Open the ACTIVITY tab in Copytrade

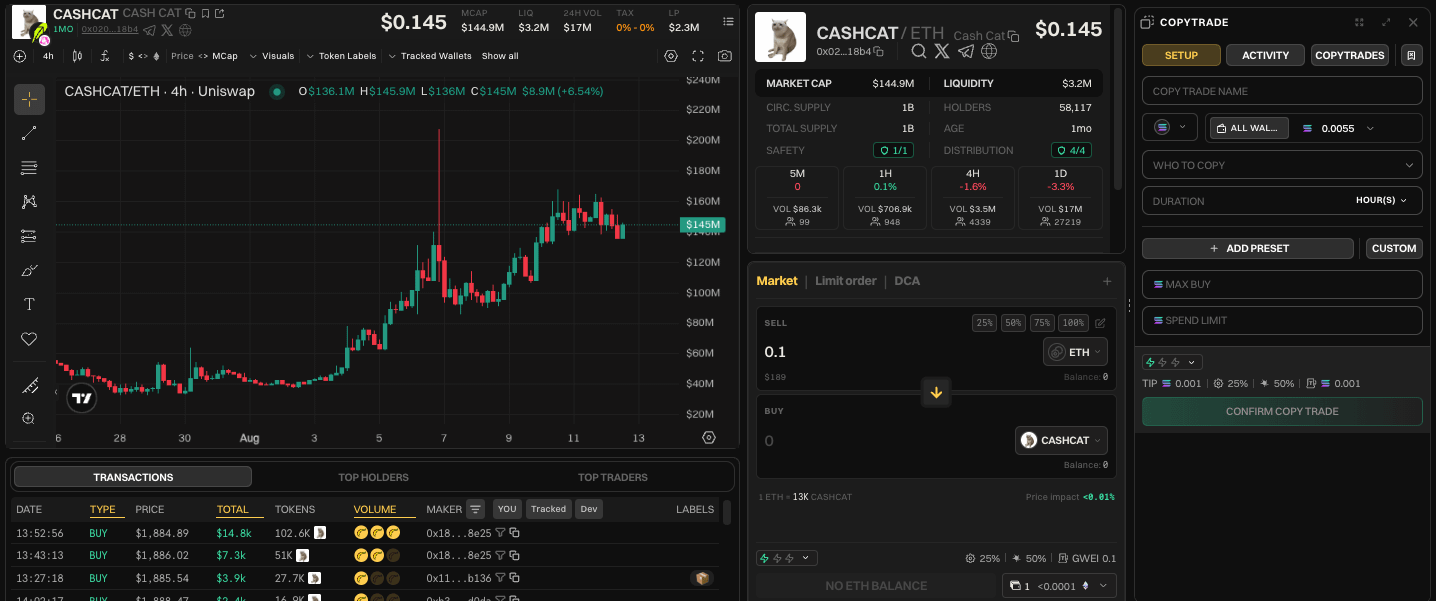pyautogui.click(x=1265, y=55)
